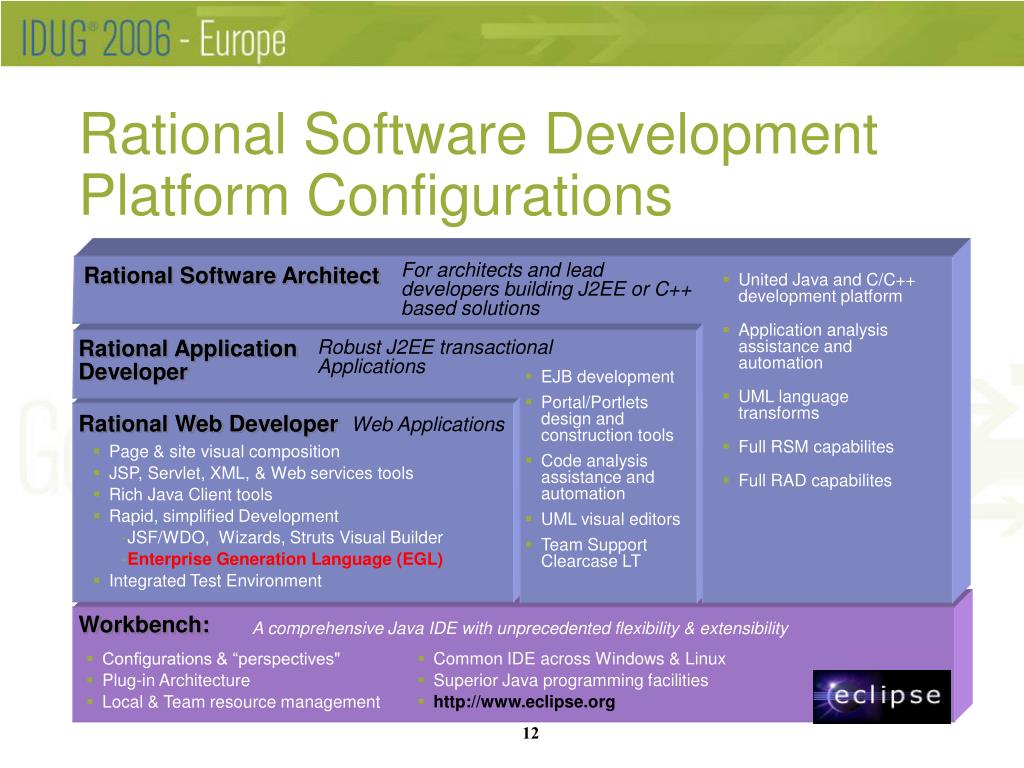
Task: Click 'A comprehensive Java IDE' tagline
Action: (x=520, y=628)
